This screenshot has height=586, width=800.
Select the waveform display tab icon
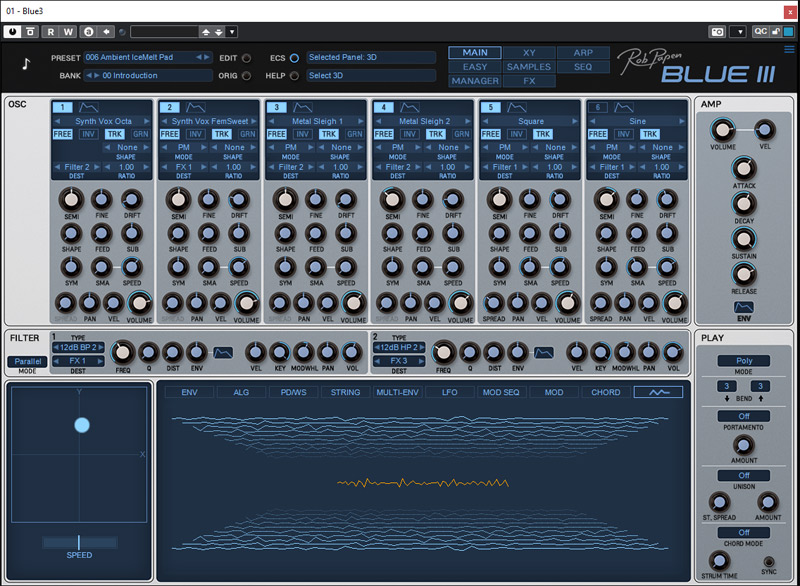pyautogui.click(x=658, y=392)
